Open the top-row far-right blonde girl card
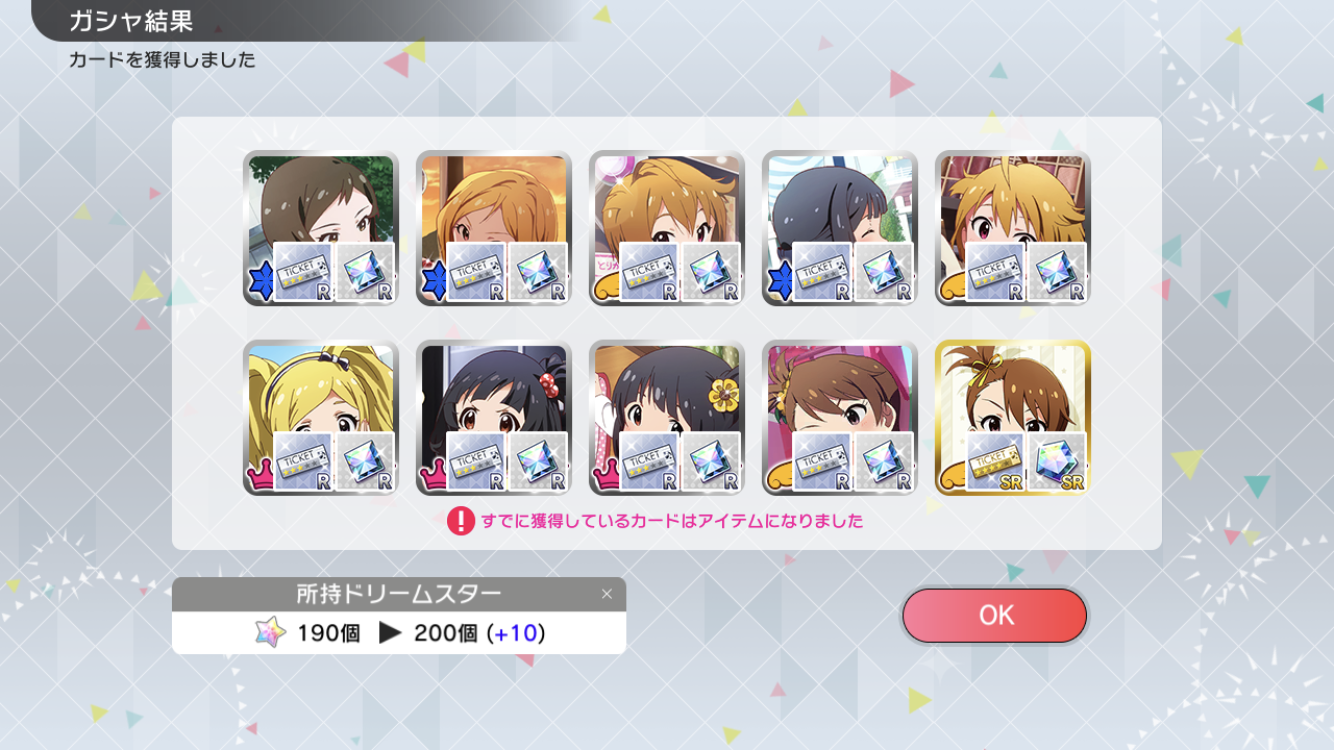The image size is (1334, 750). click(x=1013, y=228)
